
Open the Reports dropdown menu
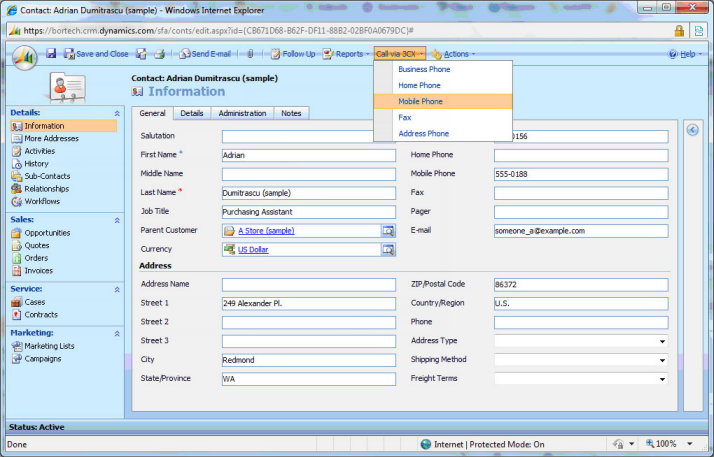tap(346, 54)
